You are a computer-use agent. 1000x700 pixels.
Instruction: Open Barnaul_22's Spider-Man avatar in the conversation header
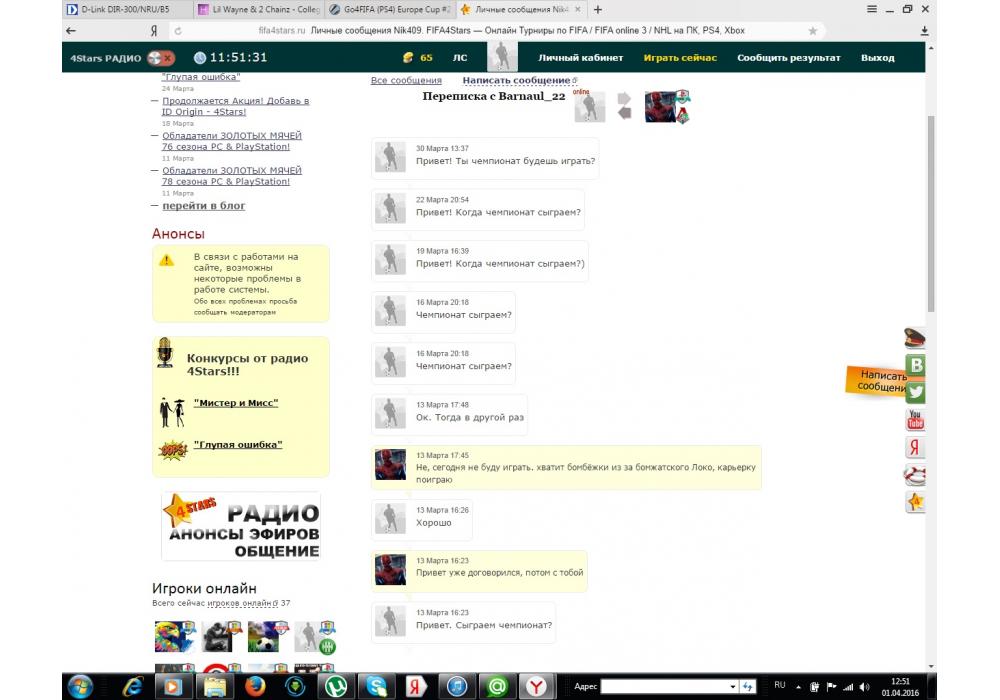point(660,107)
